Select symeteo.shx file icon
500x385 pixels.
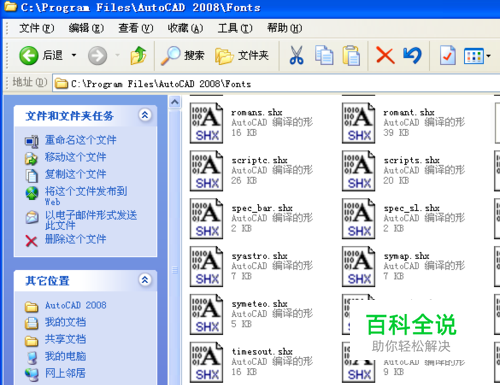tap(207, 314)
